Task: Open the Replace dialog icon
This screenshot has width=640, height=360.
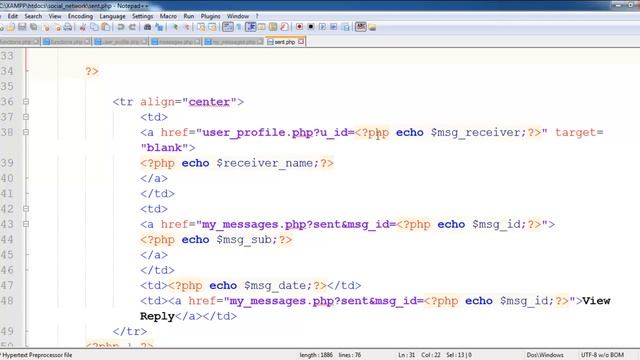Action: tap(159, 27)
